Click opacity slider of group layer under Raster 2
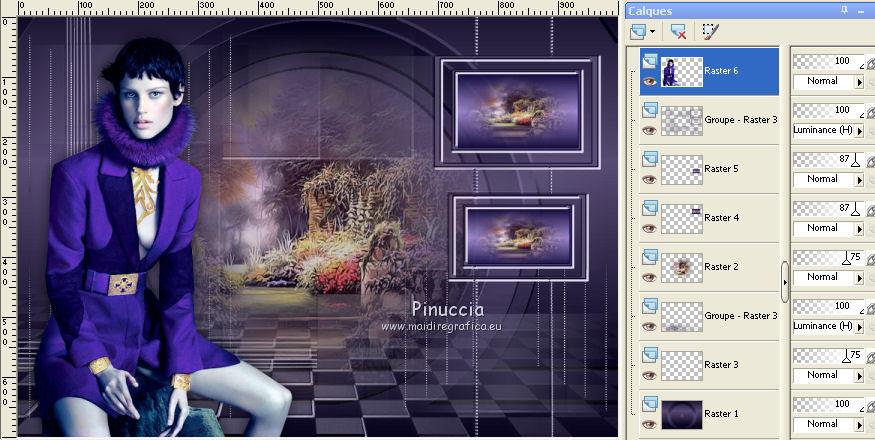The image size is (875, 440). [x=829, y=307]
